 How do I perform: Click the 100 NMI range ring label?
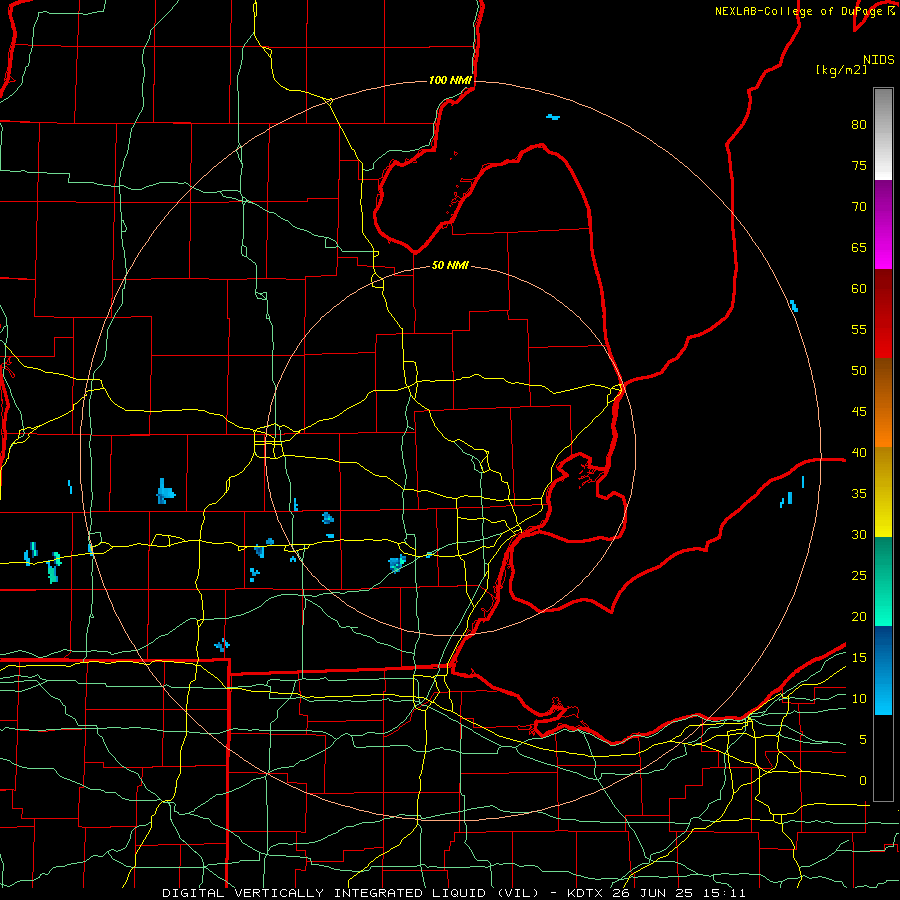450,80
